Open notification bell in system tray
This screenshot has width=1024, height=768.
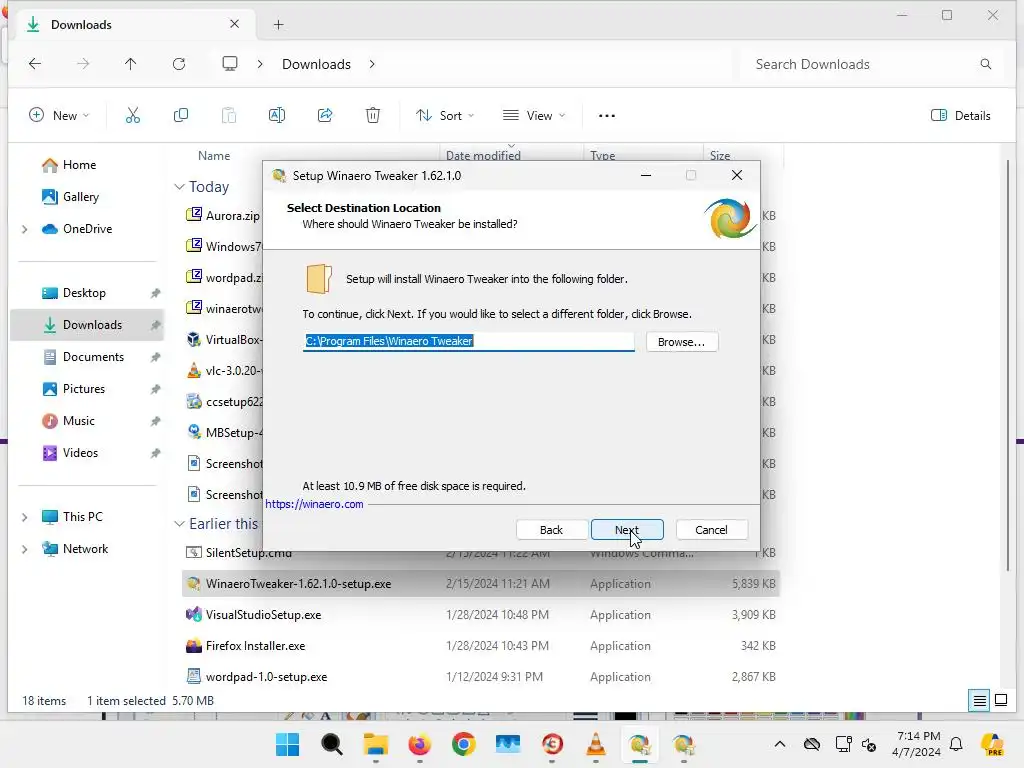pos(956,744)
